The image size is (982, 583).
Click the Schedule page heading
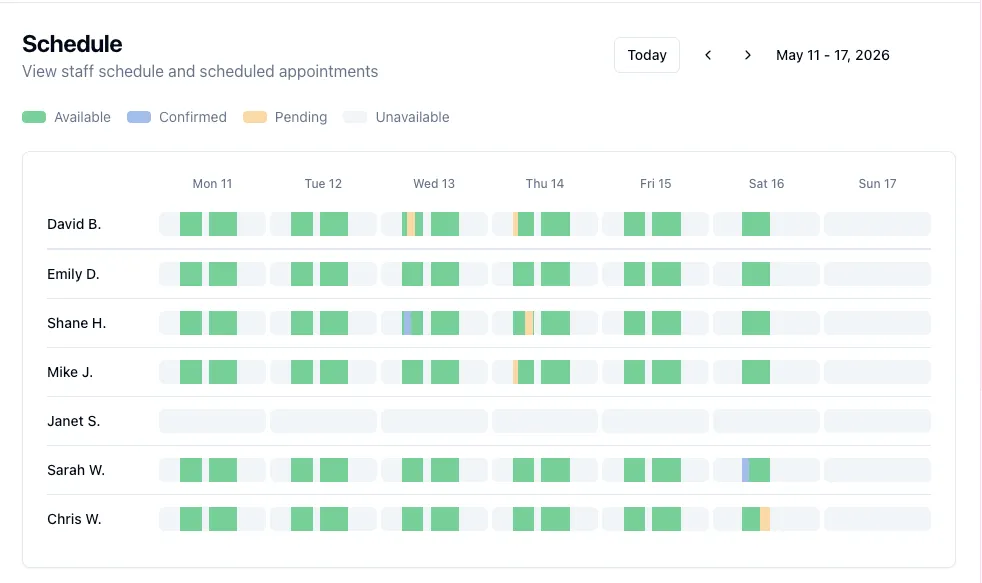click(x=72, y=44)
